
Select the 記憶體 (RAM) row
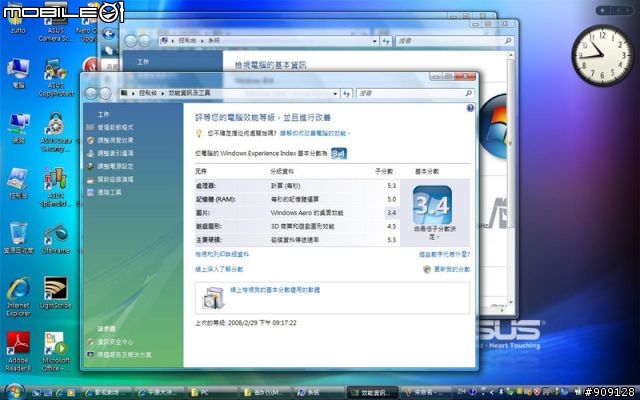coord(297,199)
